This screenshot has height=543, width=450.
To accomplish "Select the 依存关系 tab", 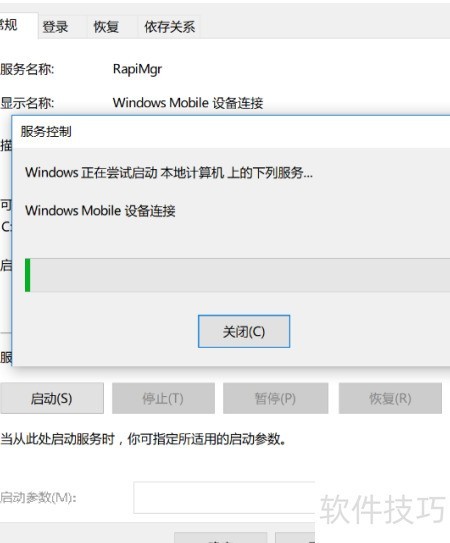I will tap(169, 27).
